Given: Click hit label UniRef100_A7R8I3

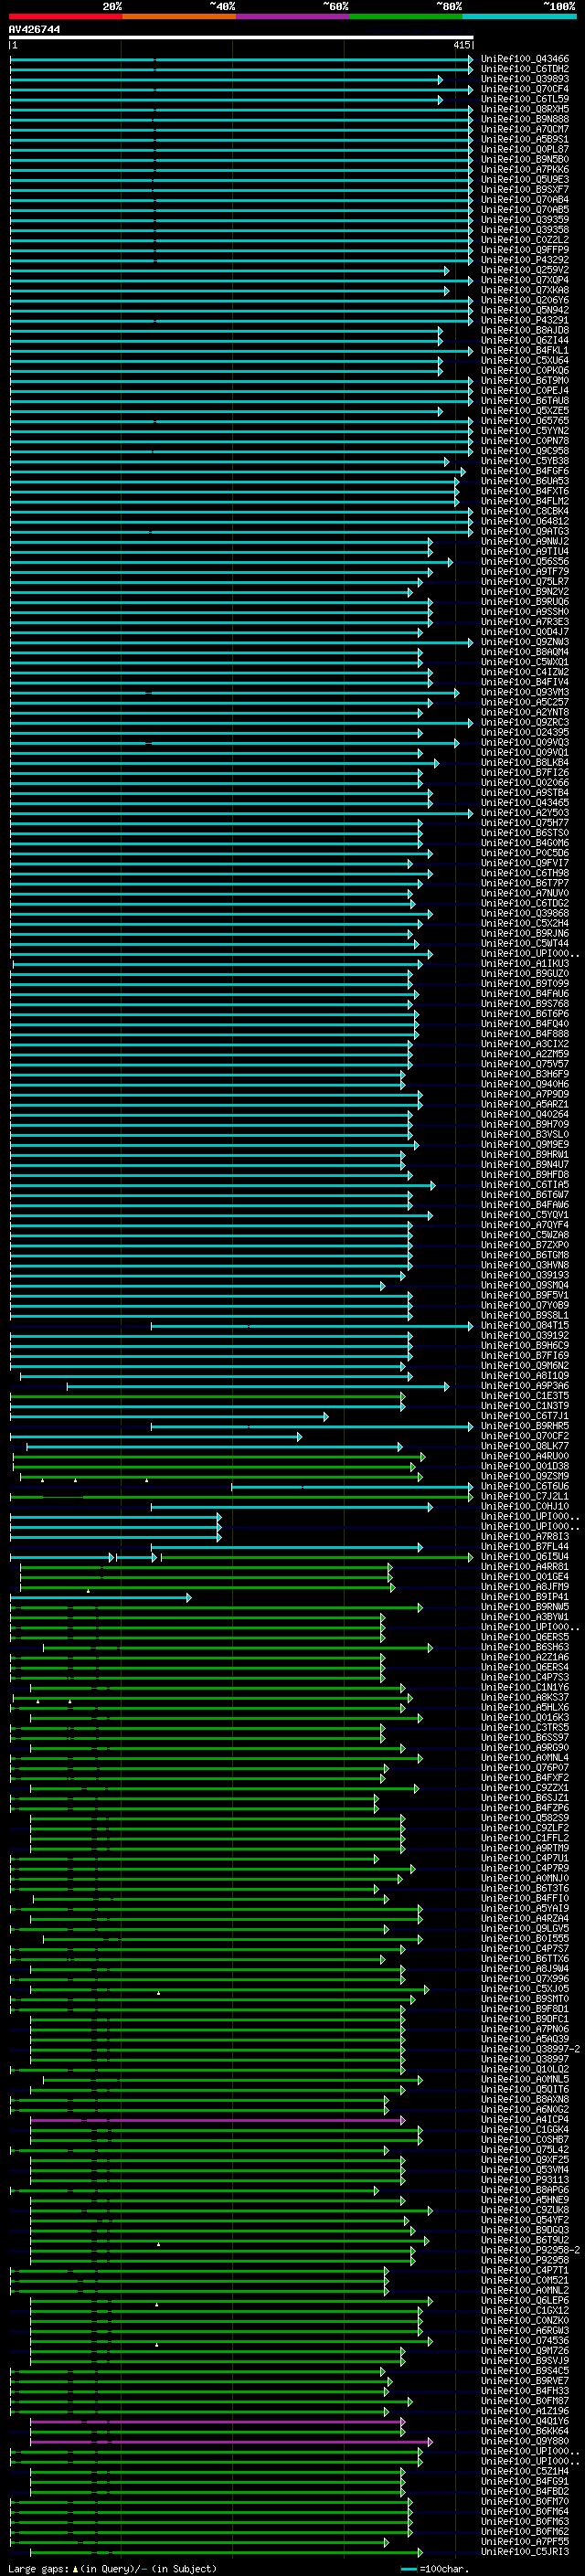Looking at the screenshot, I should (525, 1536).
